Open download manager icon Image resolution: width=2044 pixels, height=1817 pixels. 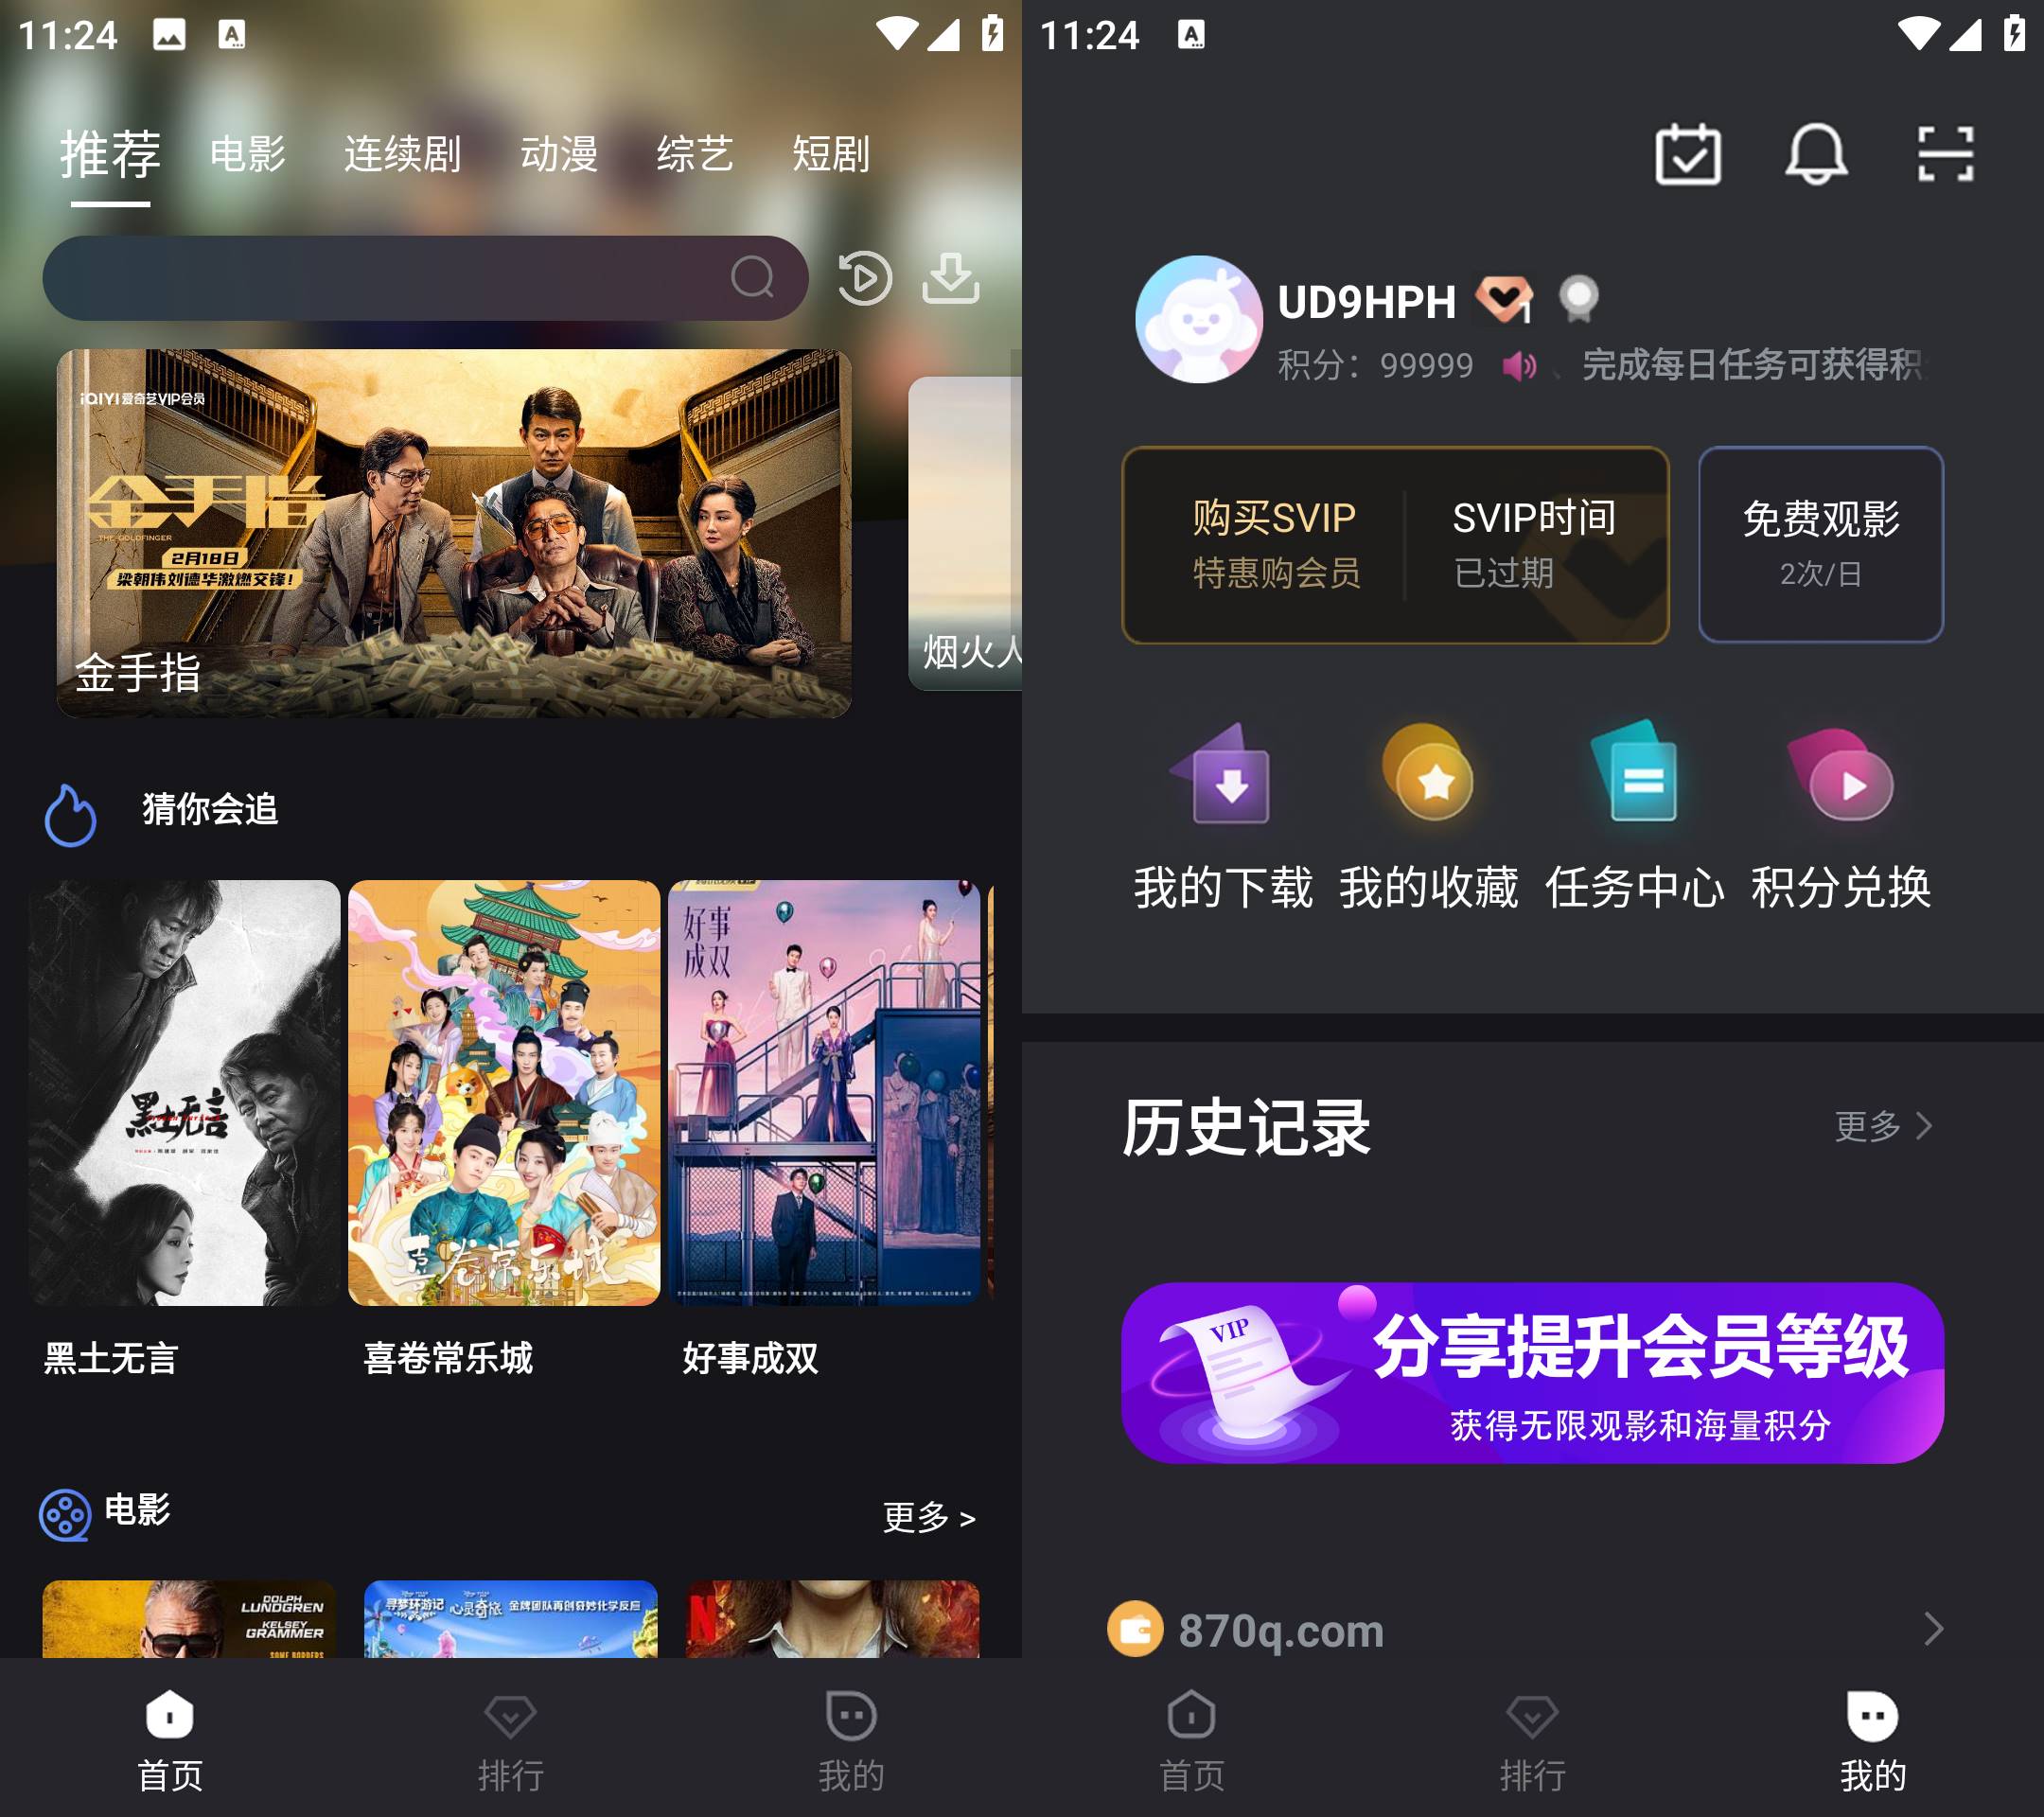click(948, 277)
